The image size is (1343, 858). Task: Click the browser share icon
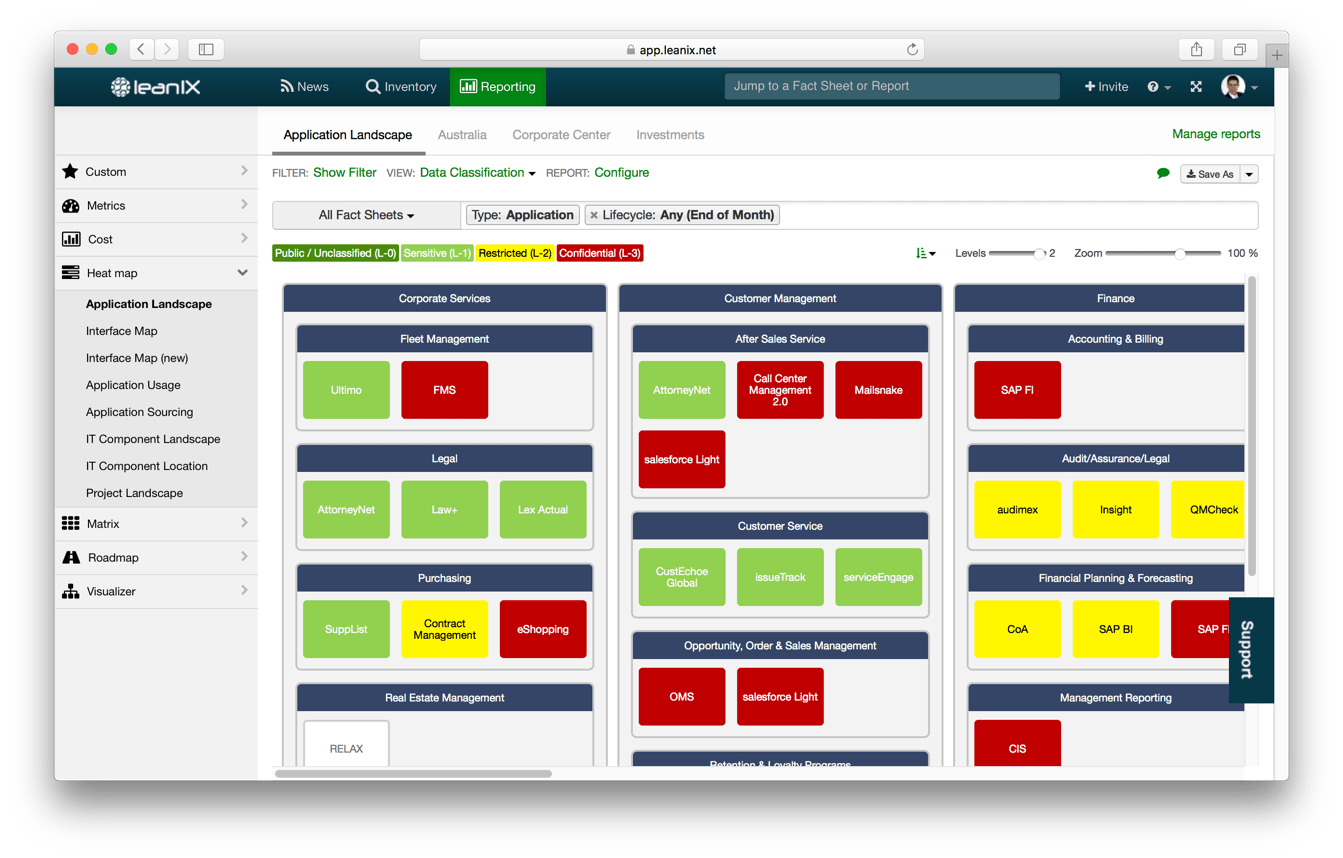pos(1196,49)
